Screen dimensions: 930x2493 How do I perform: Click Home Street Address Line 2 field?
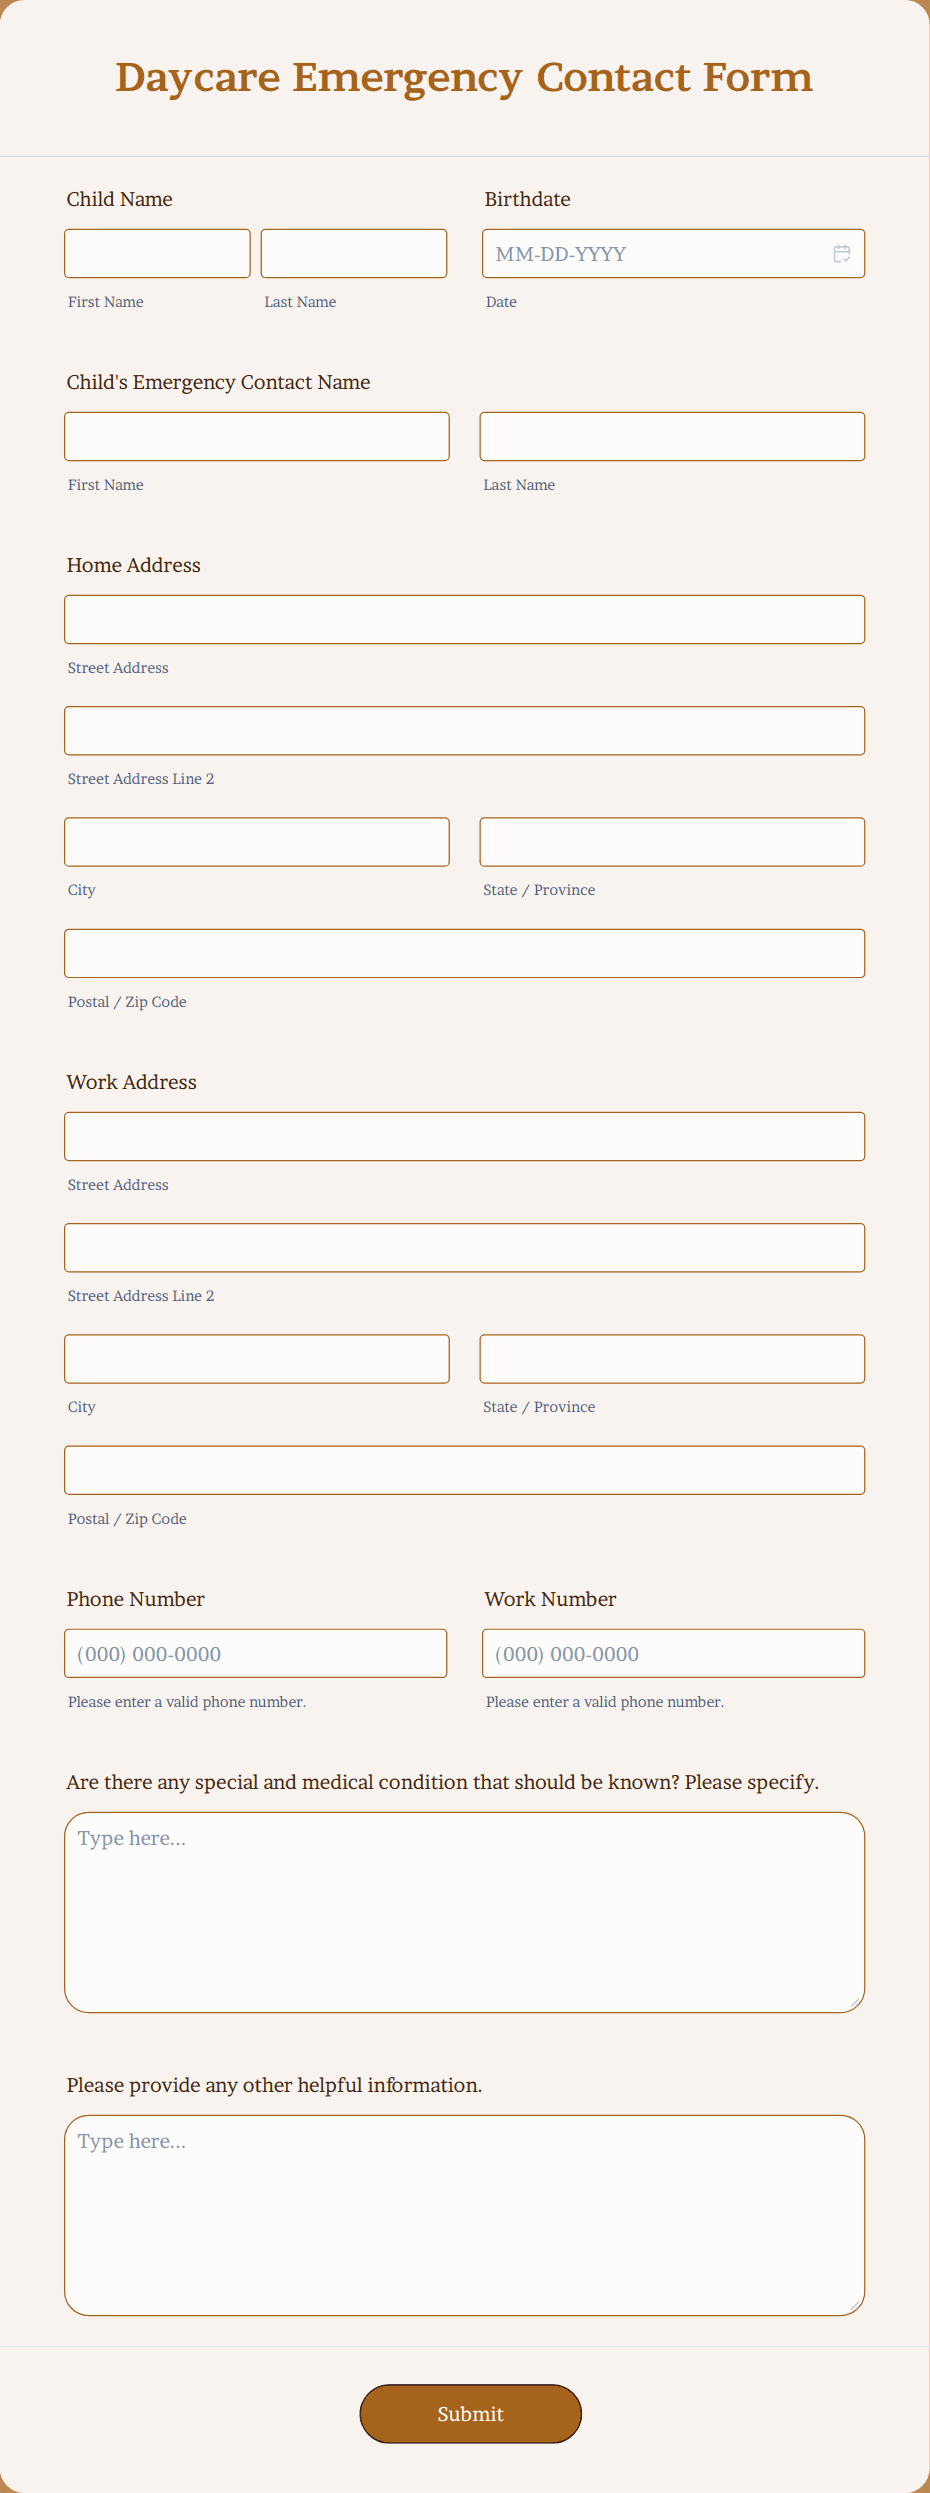coord(464,730)
